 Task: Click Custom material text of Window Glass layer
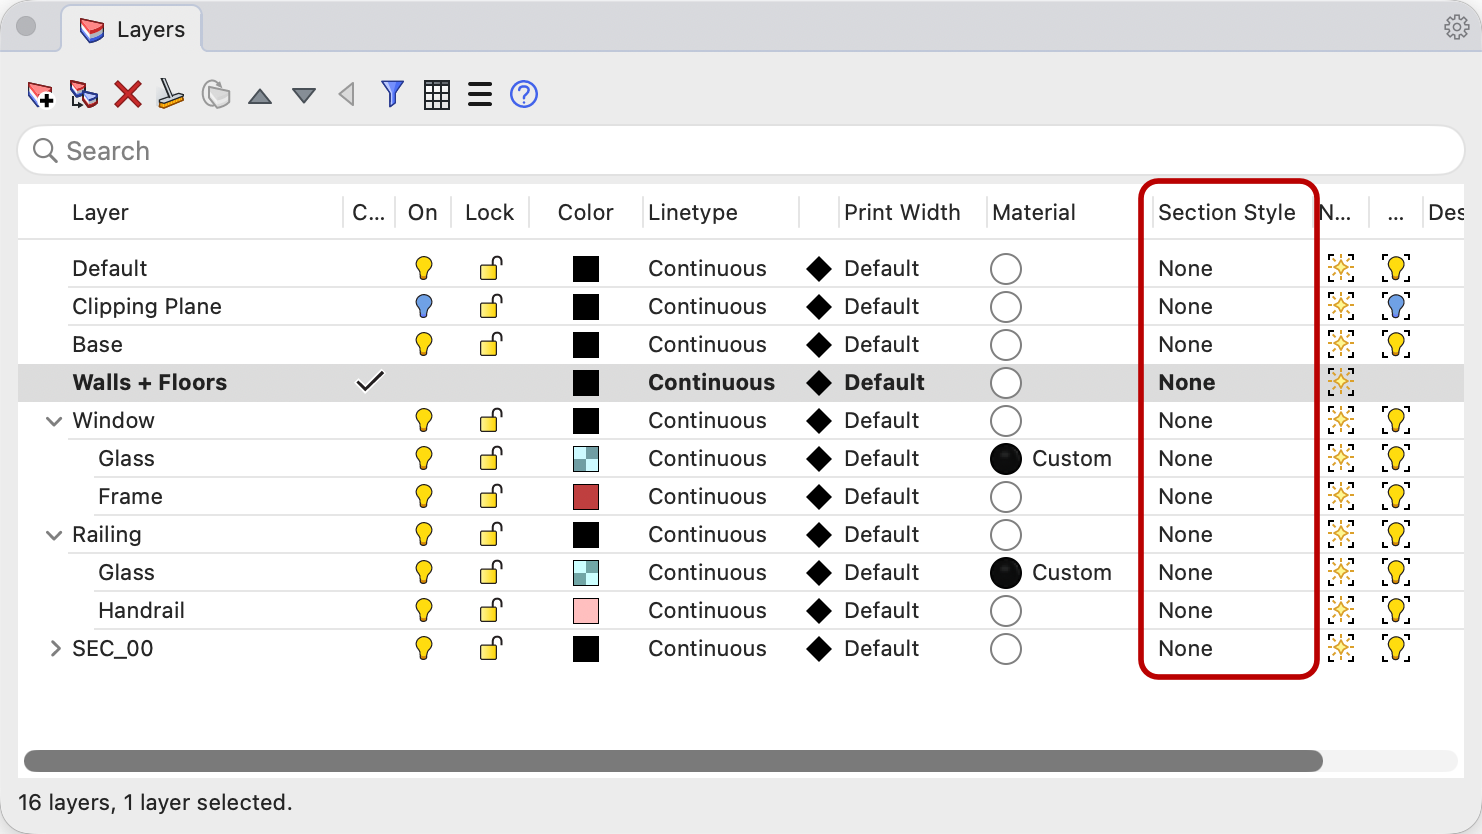pos(1072,459)
